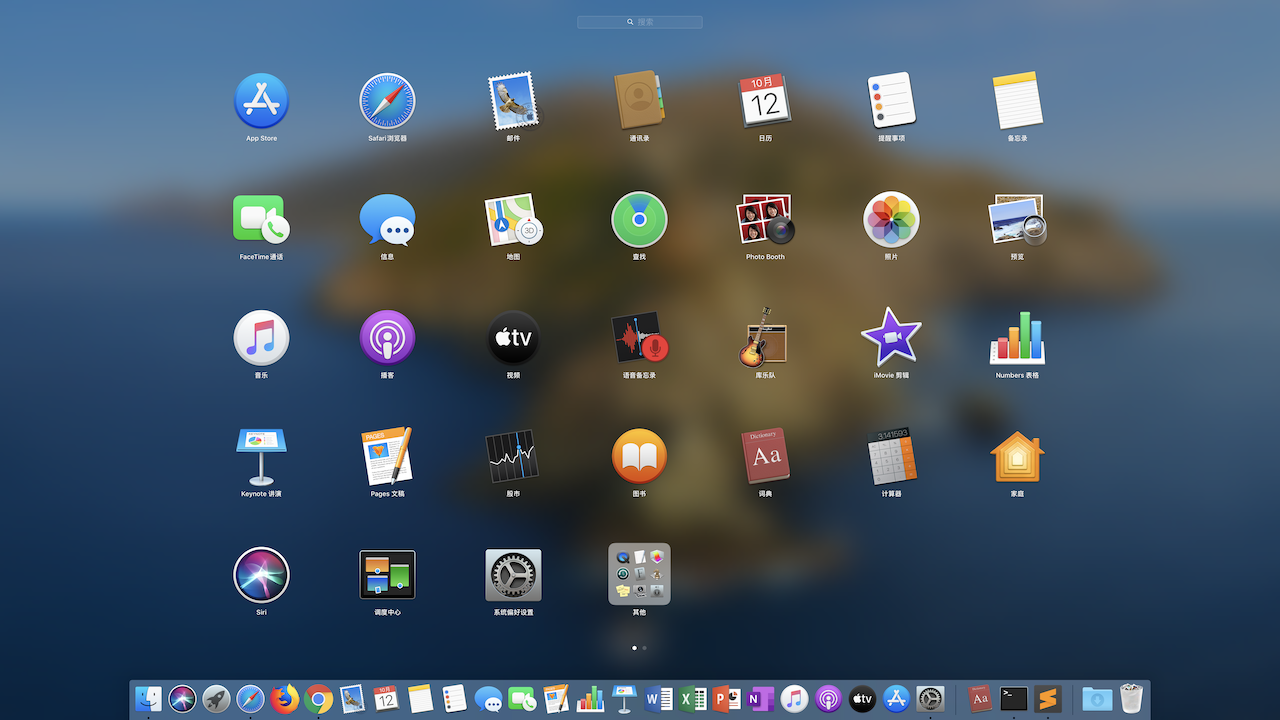Expand the 其他 folder of apps
1280x720 pixels.
click(639, 574)
